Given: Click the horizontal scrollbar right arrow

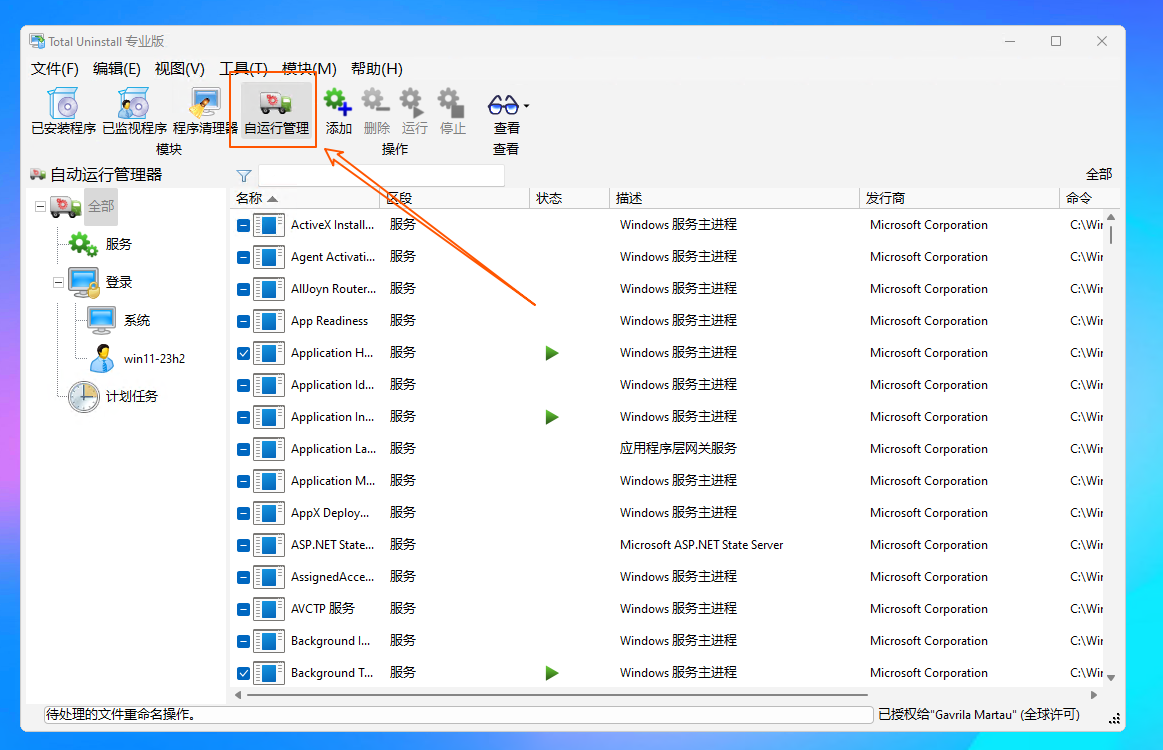Looking at the screenshot, I should [1093, 695].
